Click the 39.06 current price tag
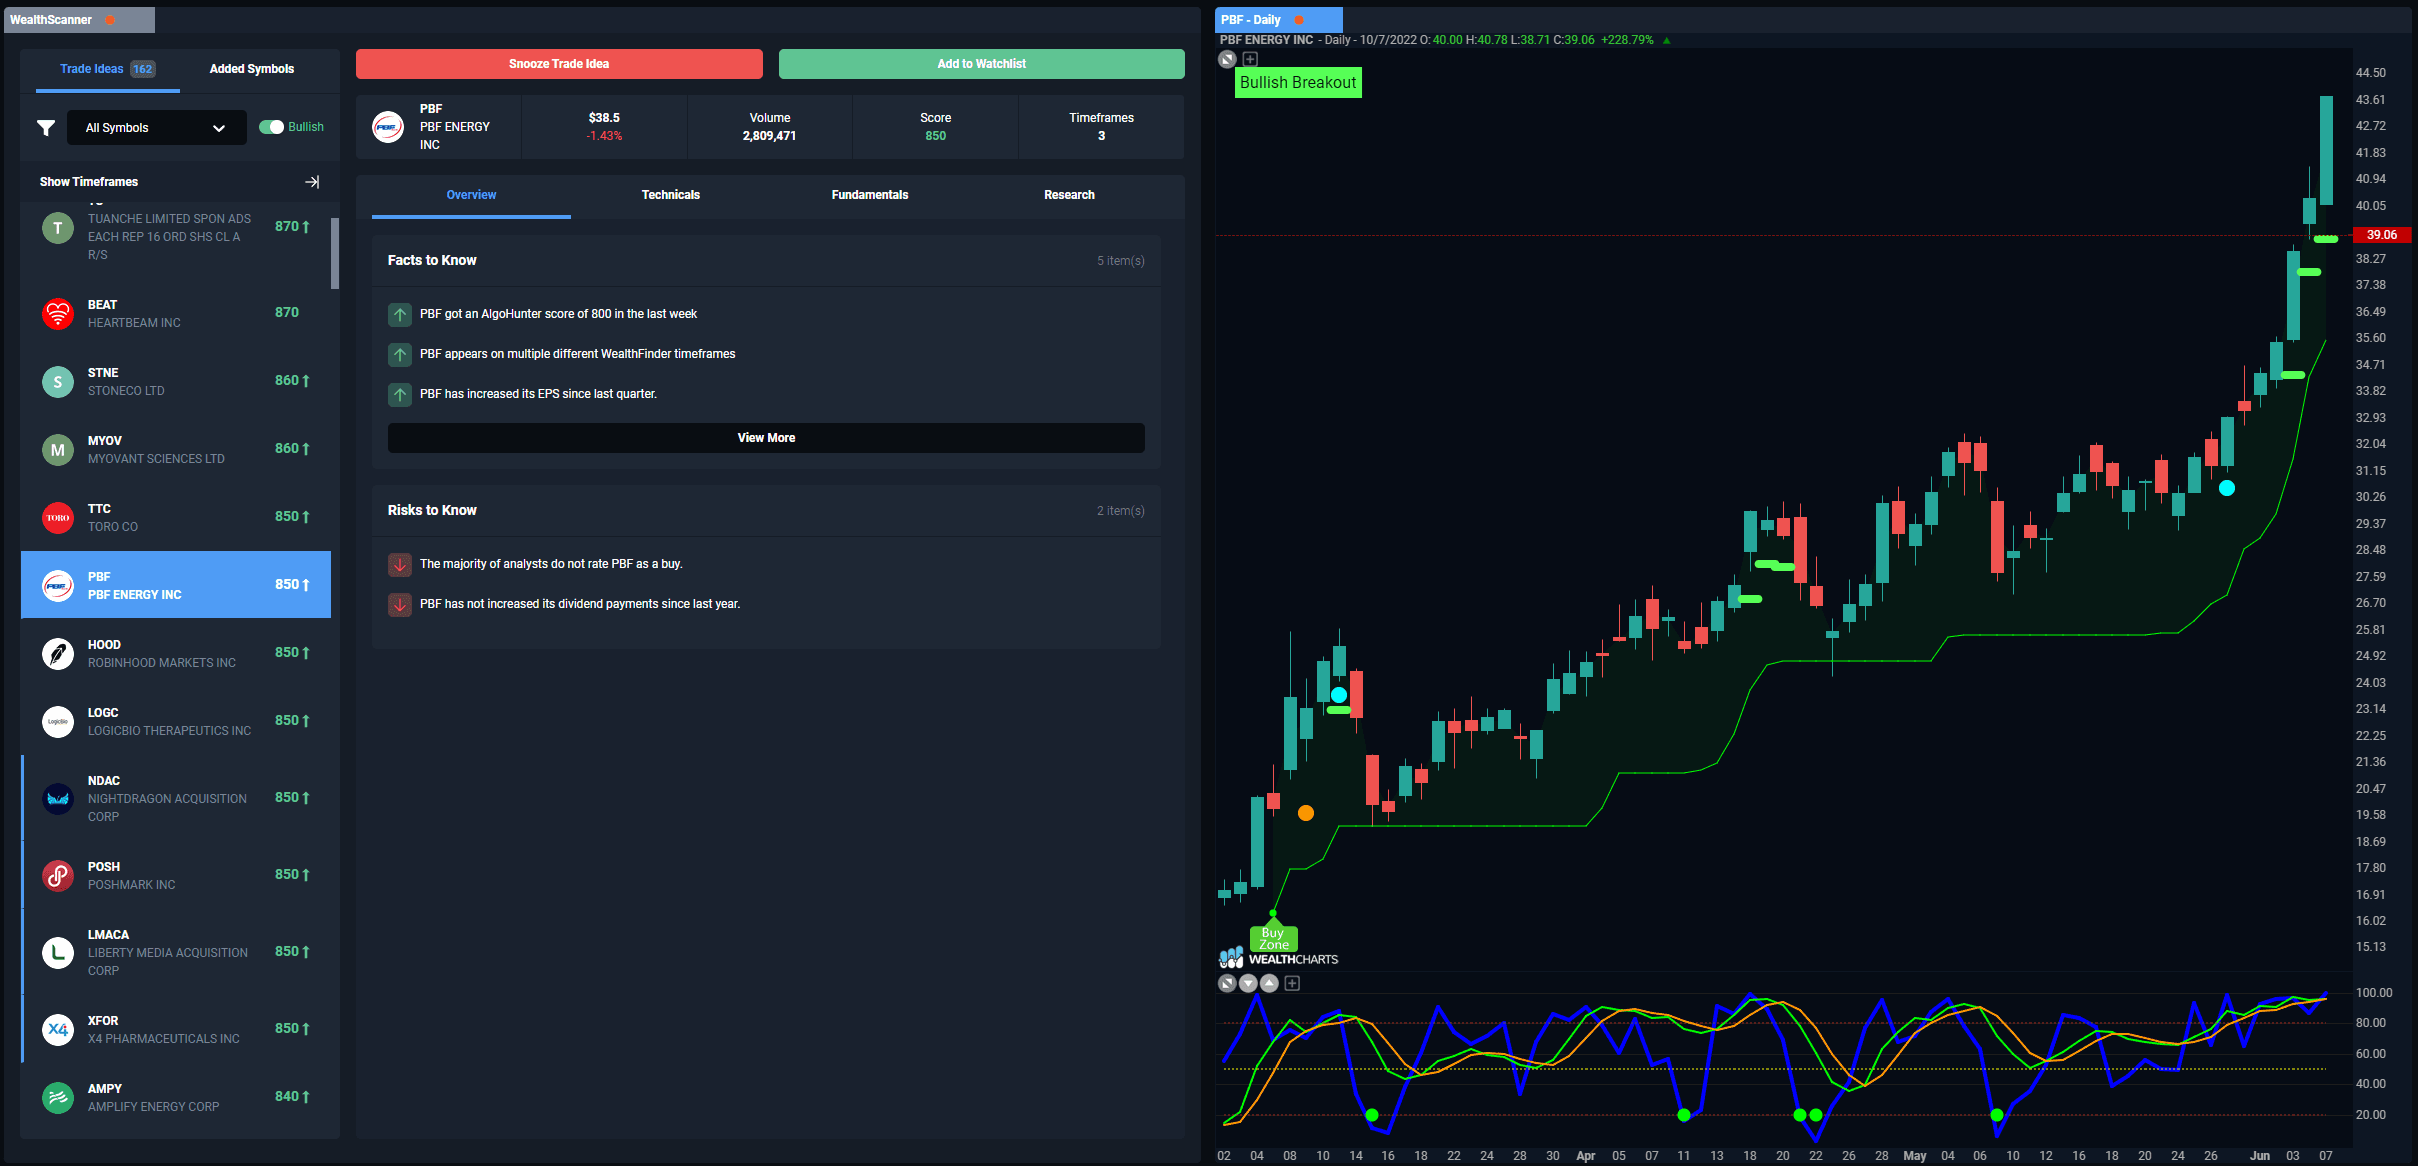The height and width of the screenshot is (1166, 2418). tap(2382, 235)
